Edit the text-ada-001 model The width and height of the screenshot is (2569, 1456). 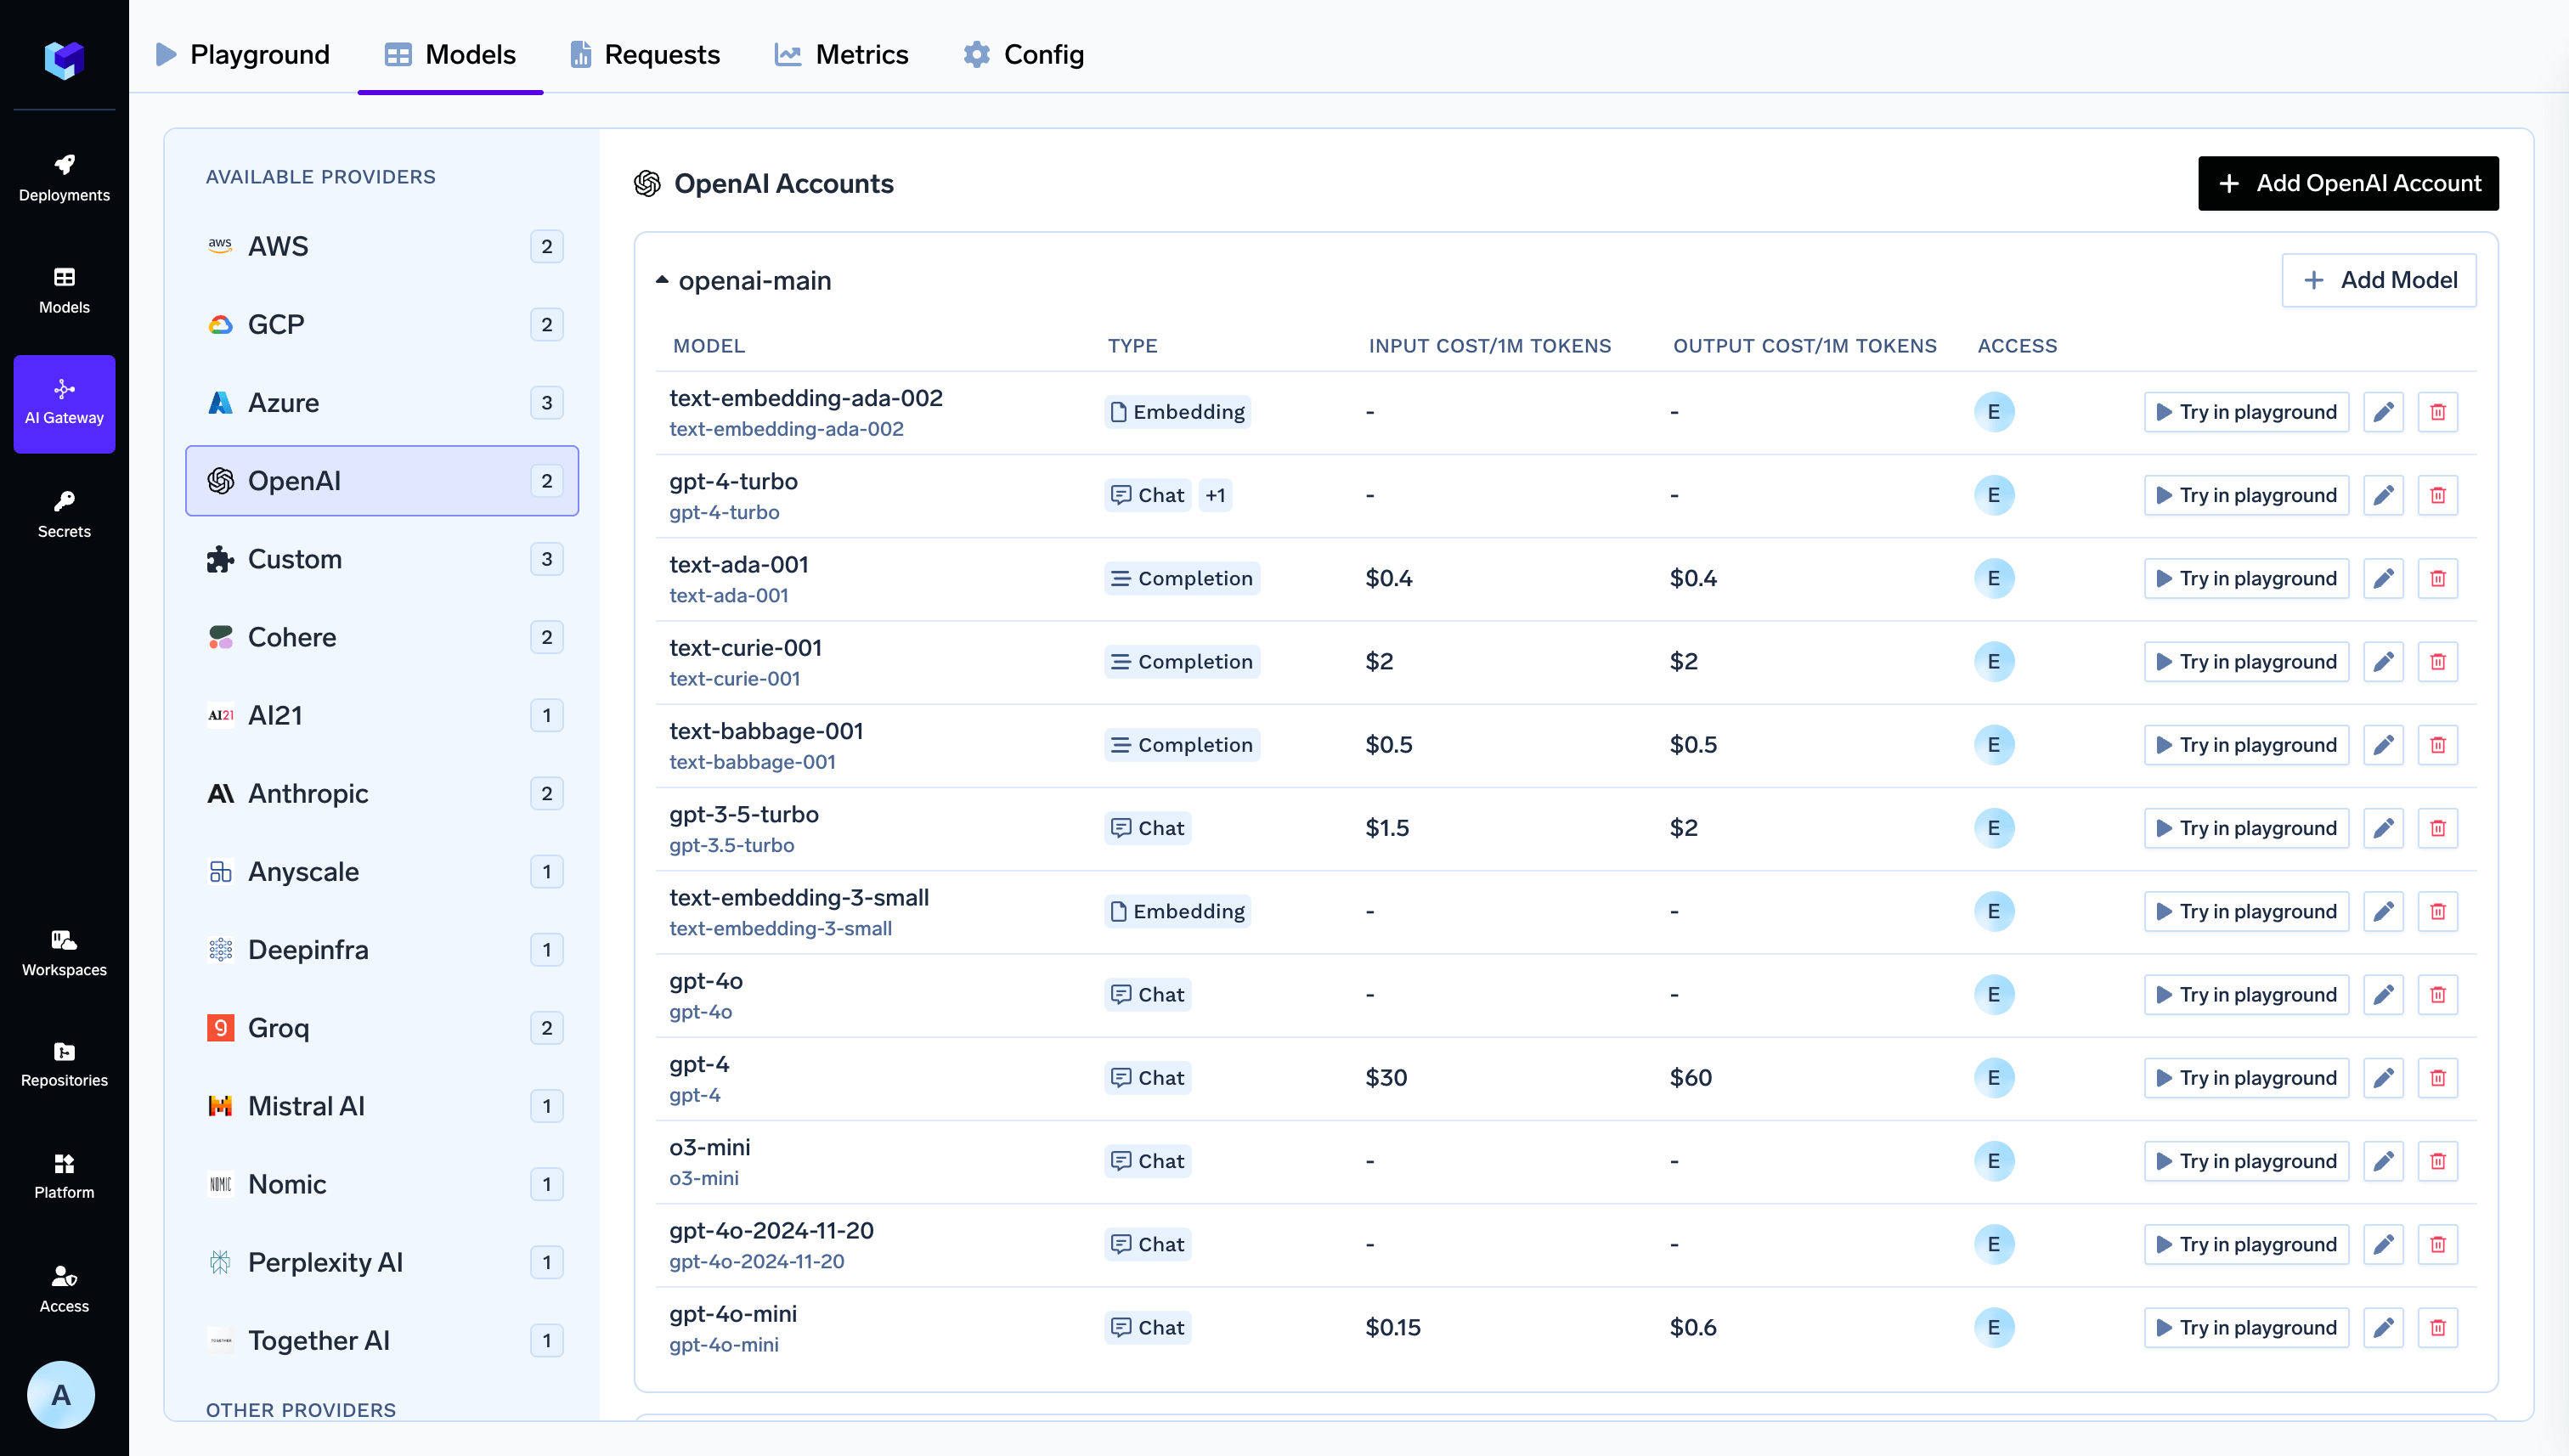pos(2384,578)
